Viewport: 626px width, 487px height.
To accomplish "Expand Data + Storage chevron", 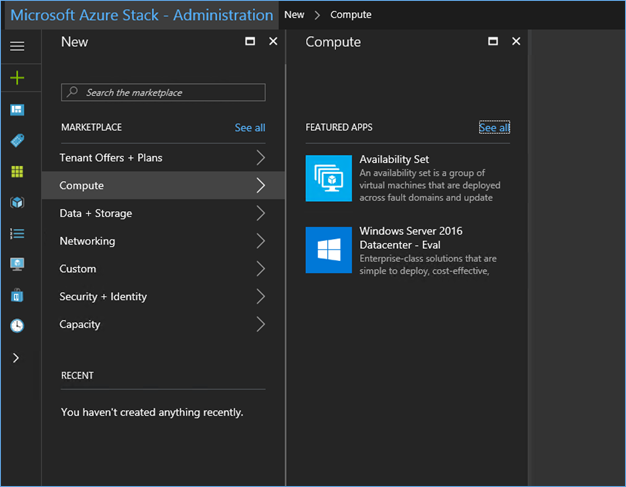I will point(261,213).
